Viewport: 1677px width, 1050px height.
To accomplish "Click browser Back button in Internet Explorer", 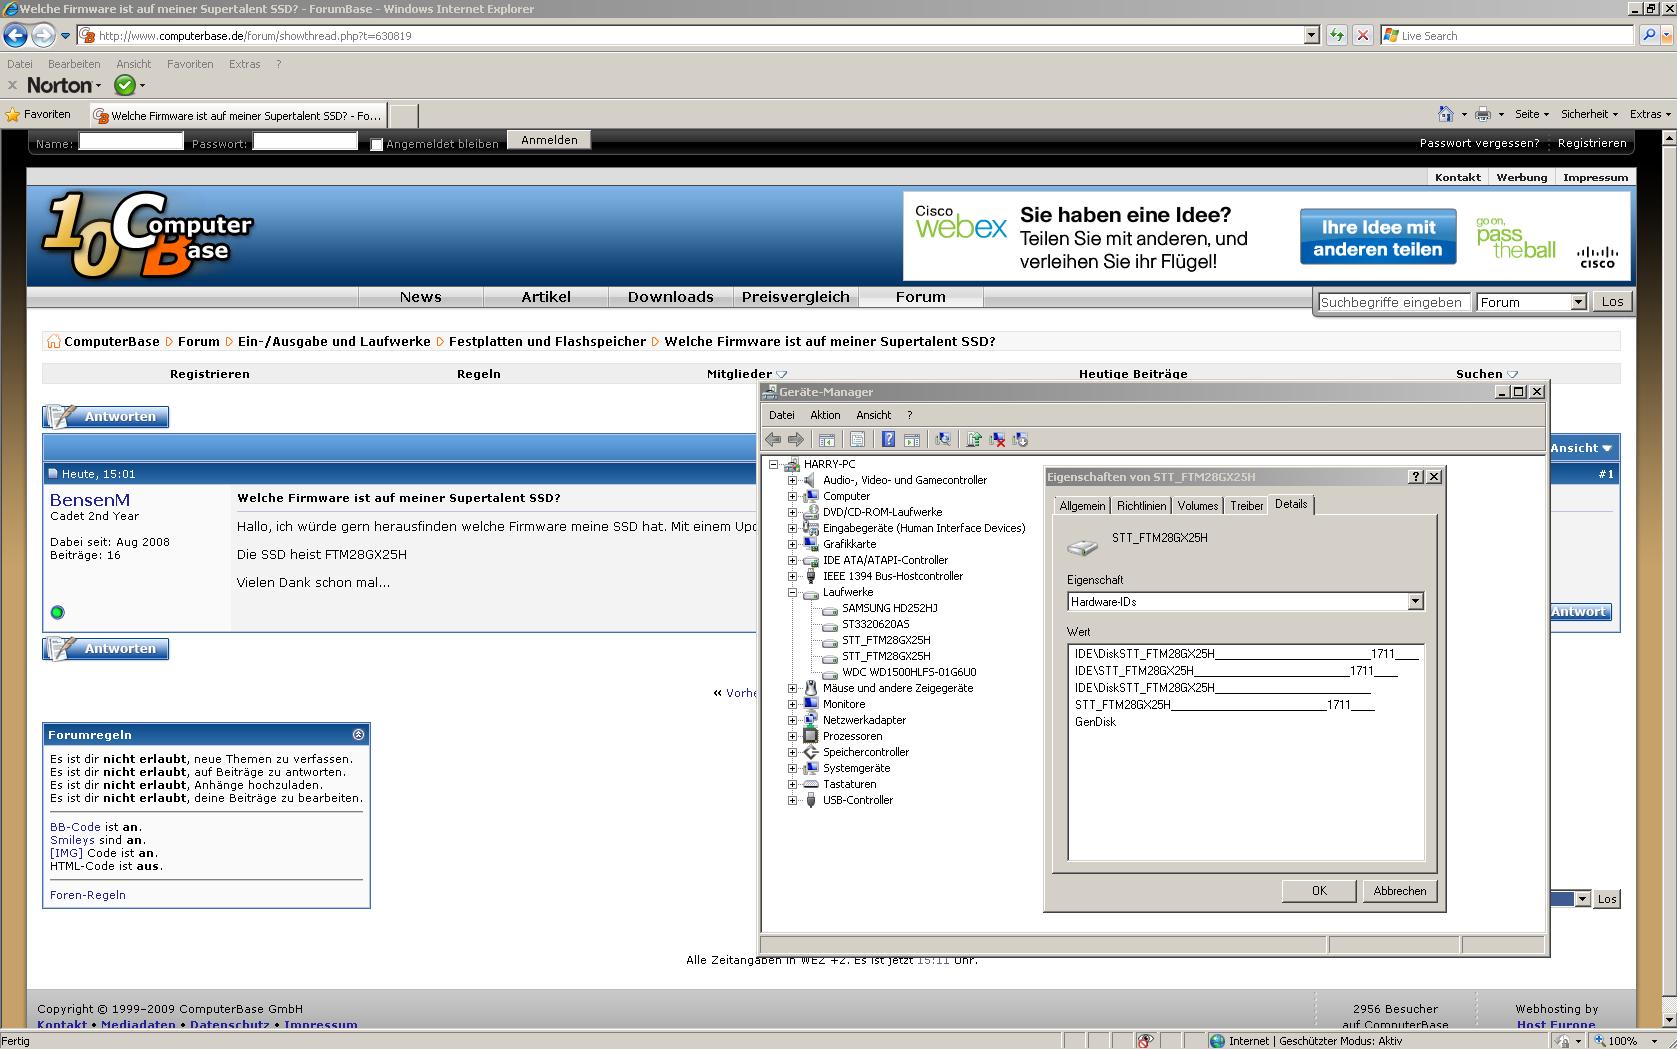I will [15, 35].
